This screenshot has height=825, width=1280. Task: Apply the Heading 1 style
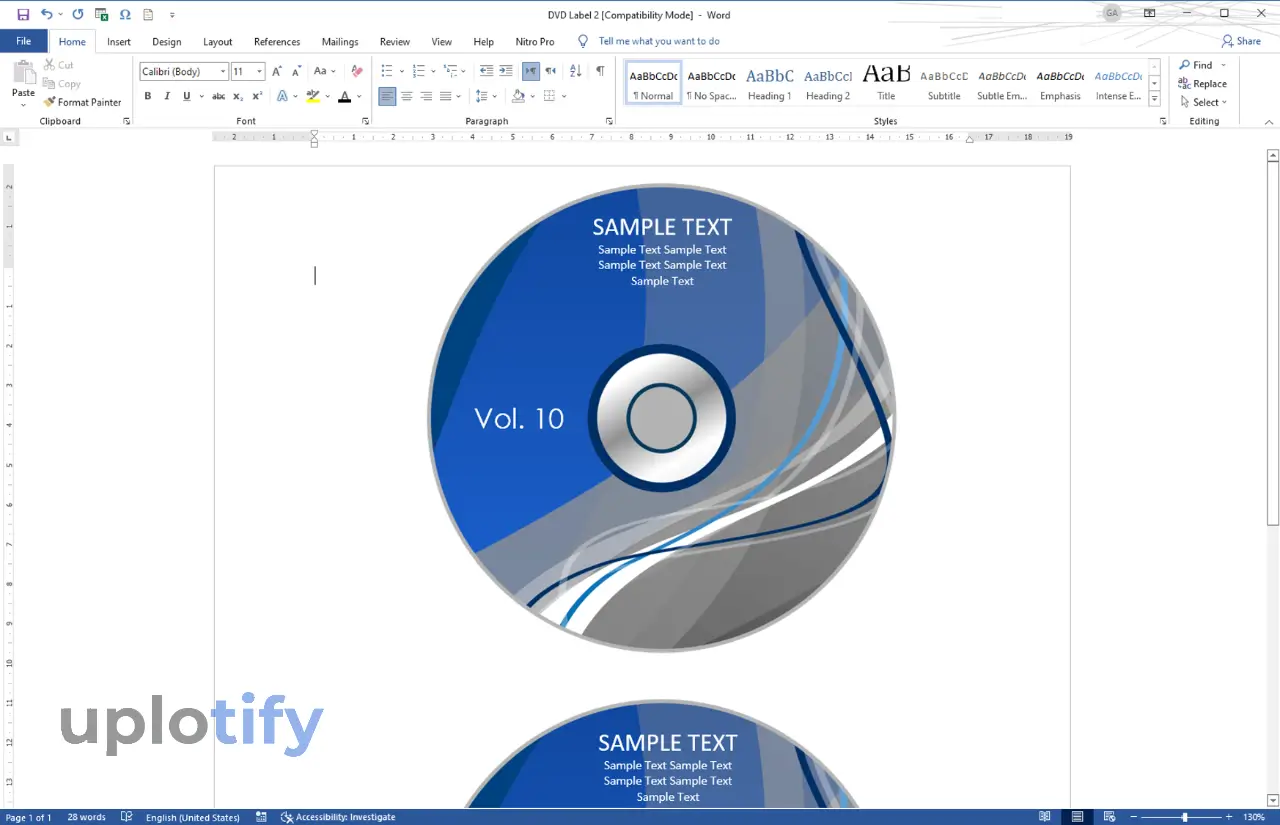tap(769, 83)
